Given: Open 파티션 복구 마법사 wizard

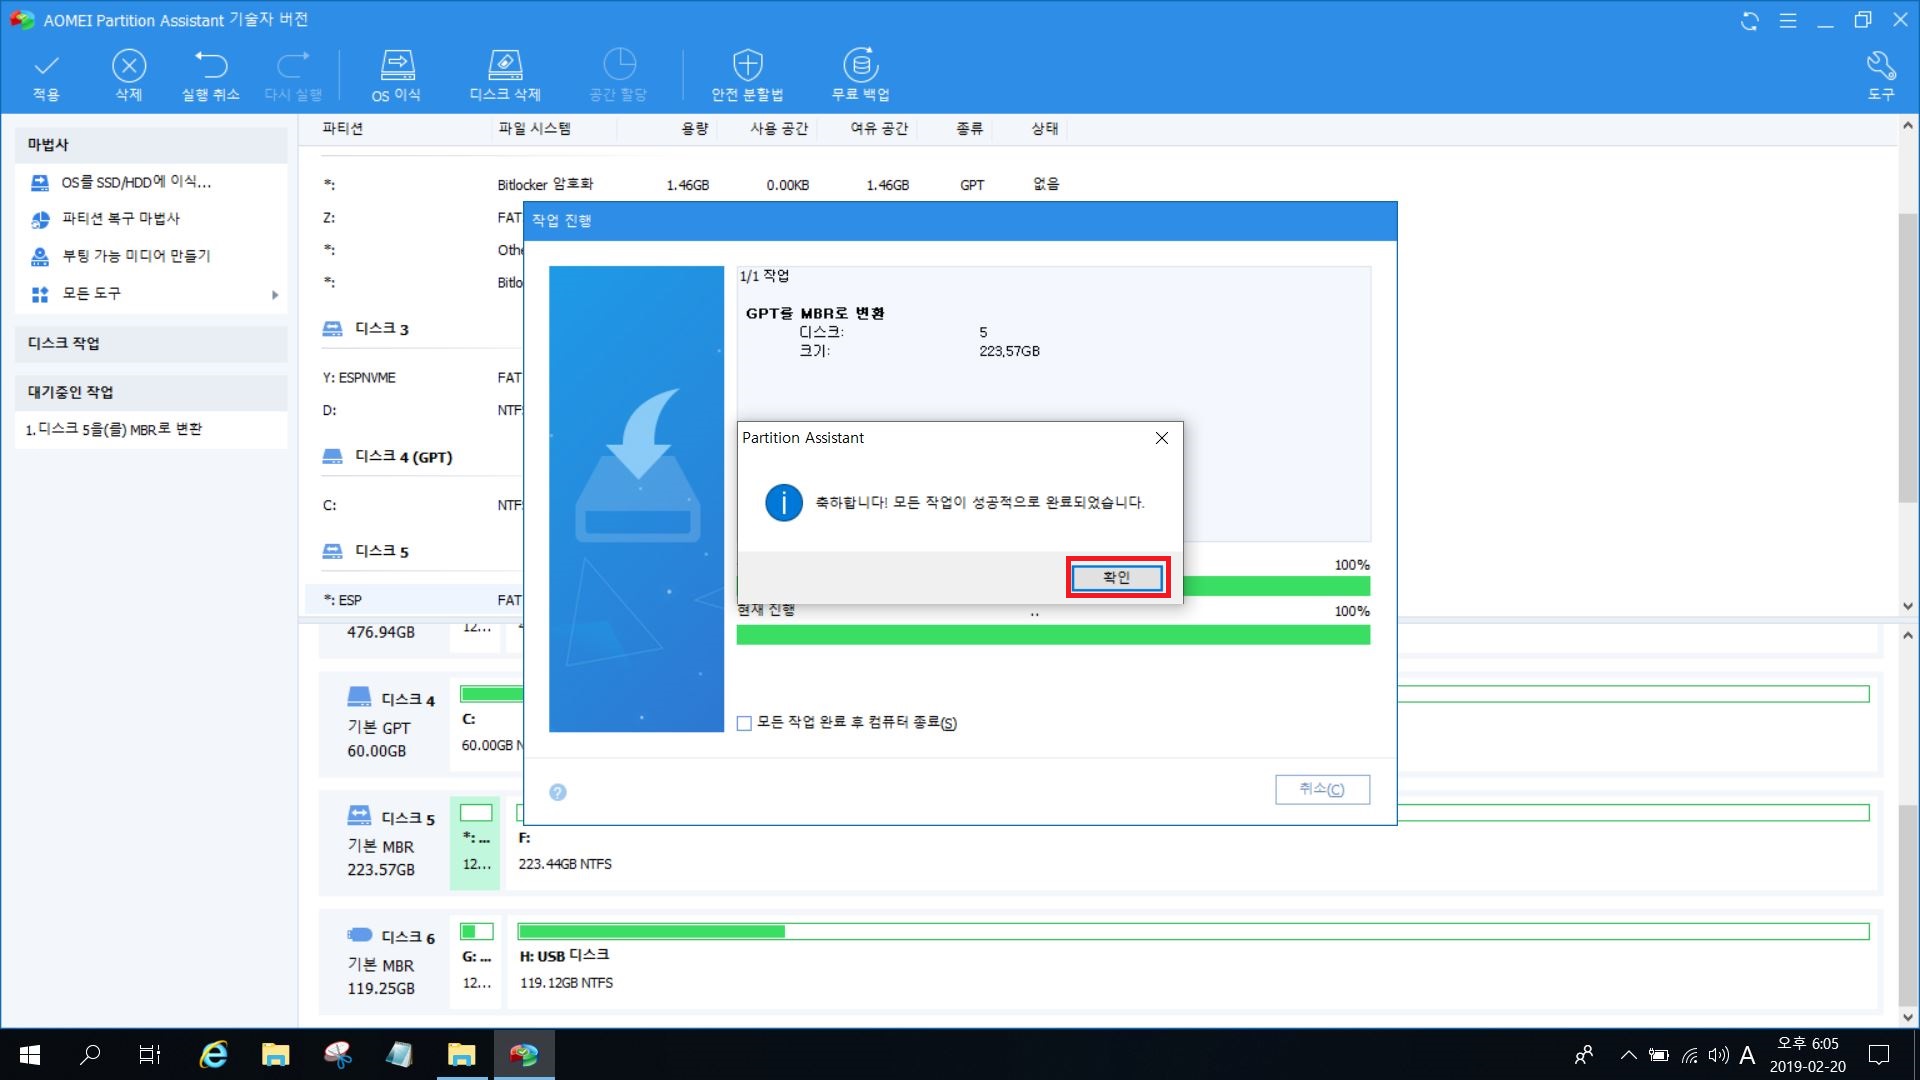Looking at the screenshot, I should pyautogui.click(x=121, y=218).
